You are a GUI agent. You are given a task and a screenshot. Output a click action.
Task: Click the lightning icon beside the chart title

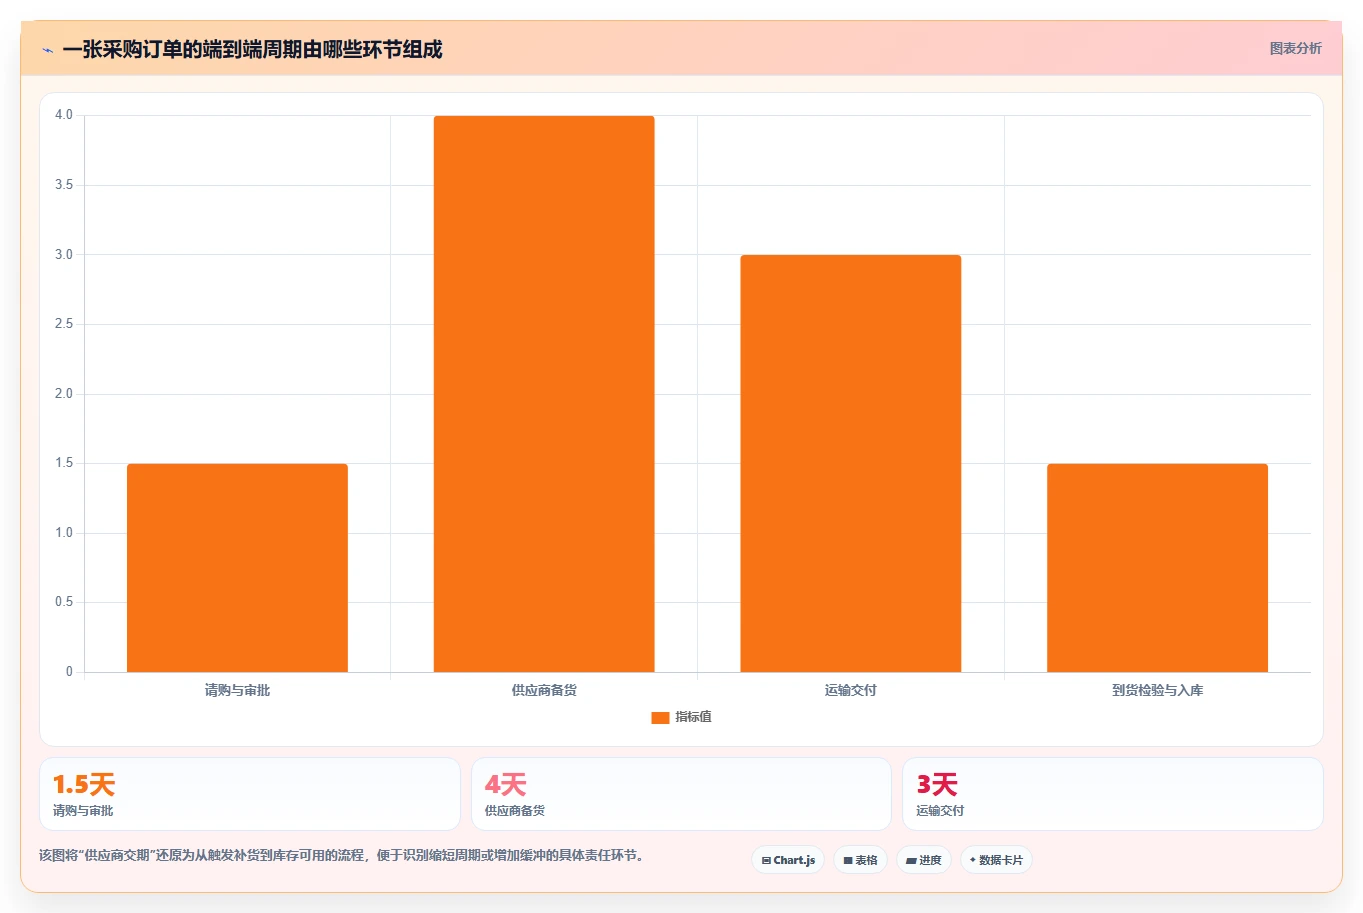pos(47,50)
